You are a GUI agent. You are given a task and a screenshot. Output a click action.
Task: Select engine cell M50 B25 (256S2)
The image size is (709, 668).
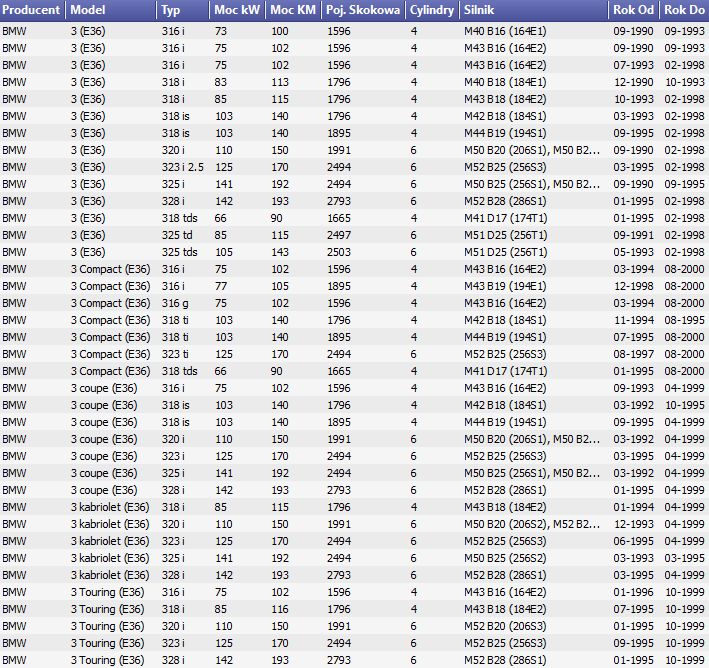click(x=505, y=558)
